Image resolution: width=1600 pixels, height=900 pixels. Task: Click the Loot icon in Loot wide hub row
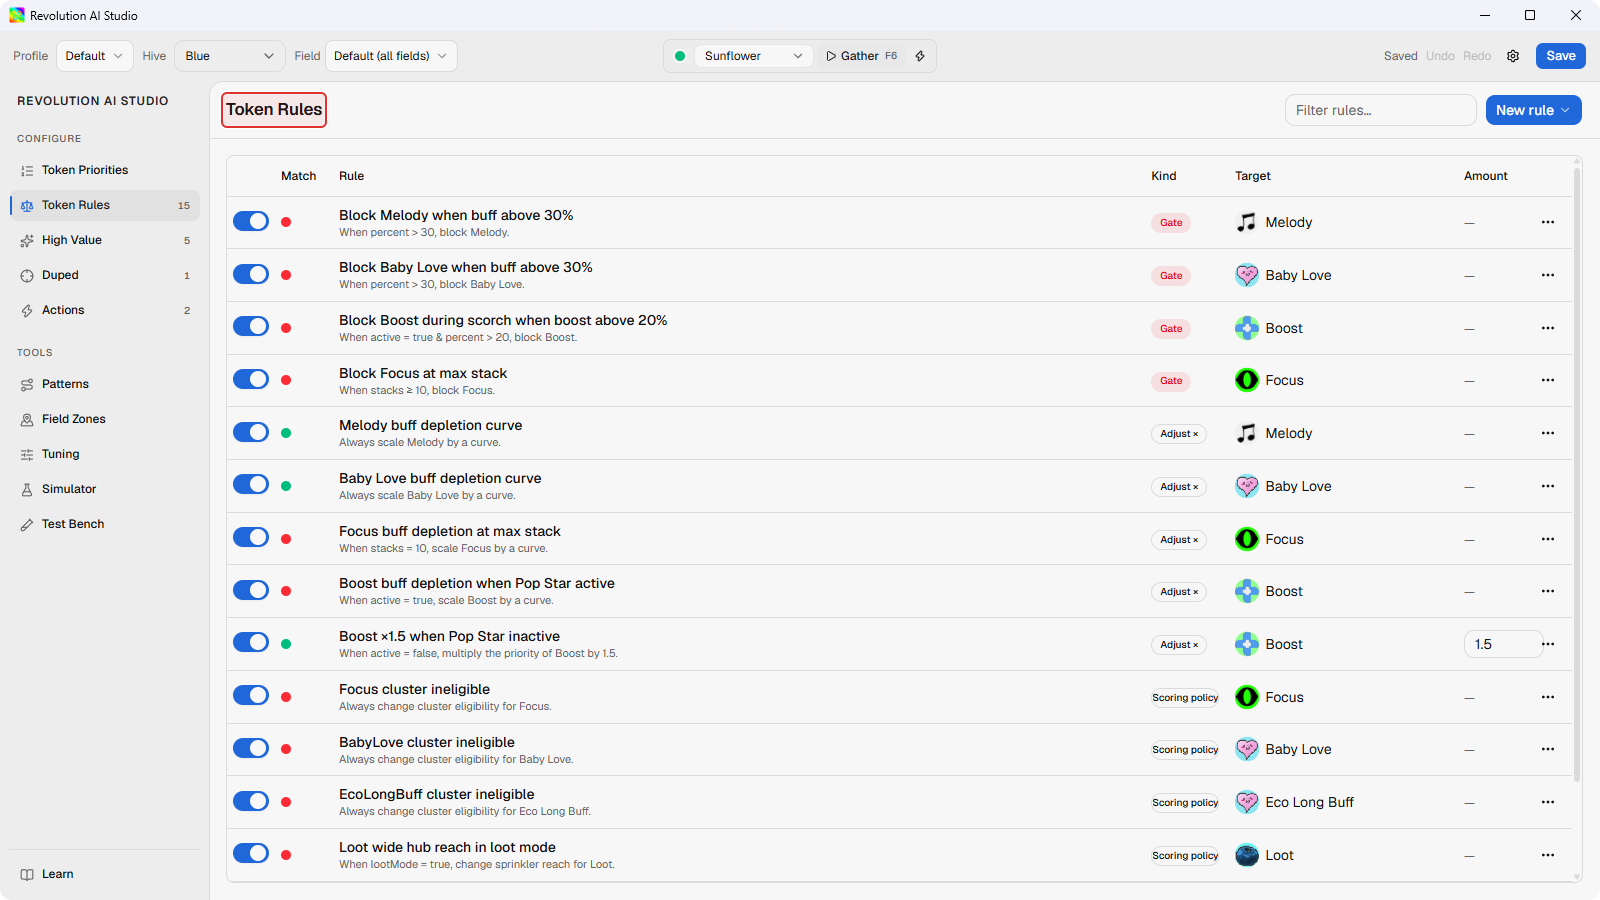pyautogui.click(x=1246, y=855)
